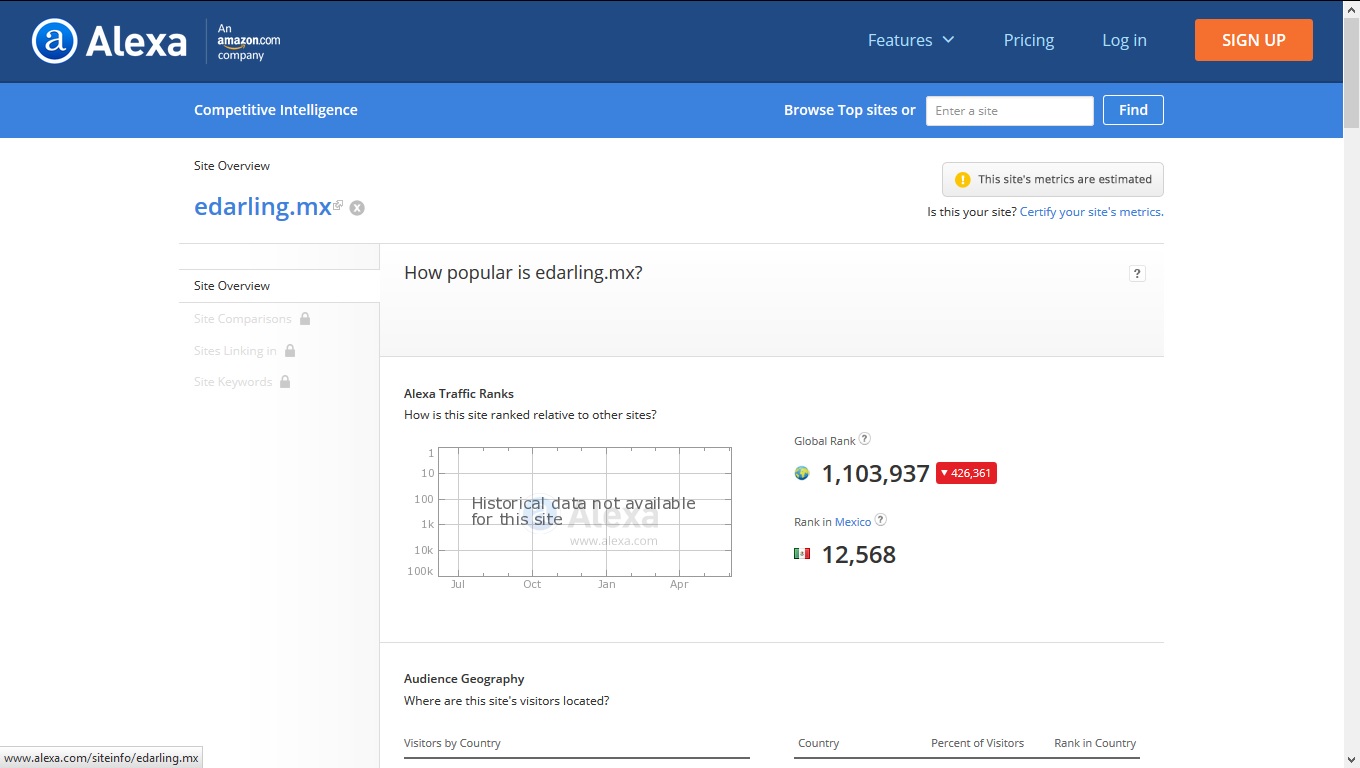
Task: Click the lock icon beside Site Keywords
Action: 285,382
